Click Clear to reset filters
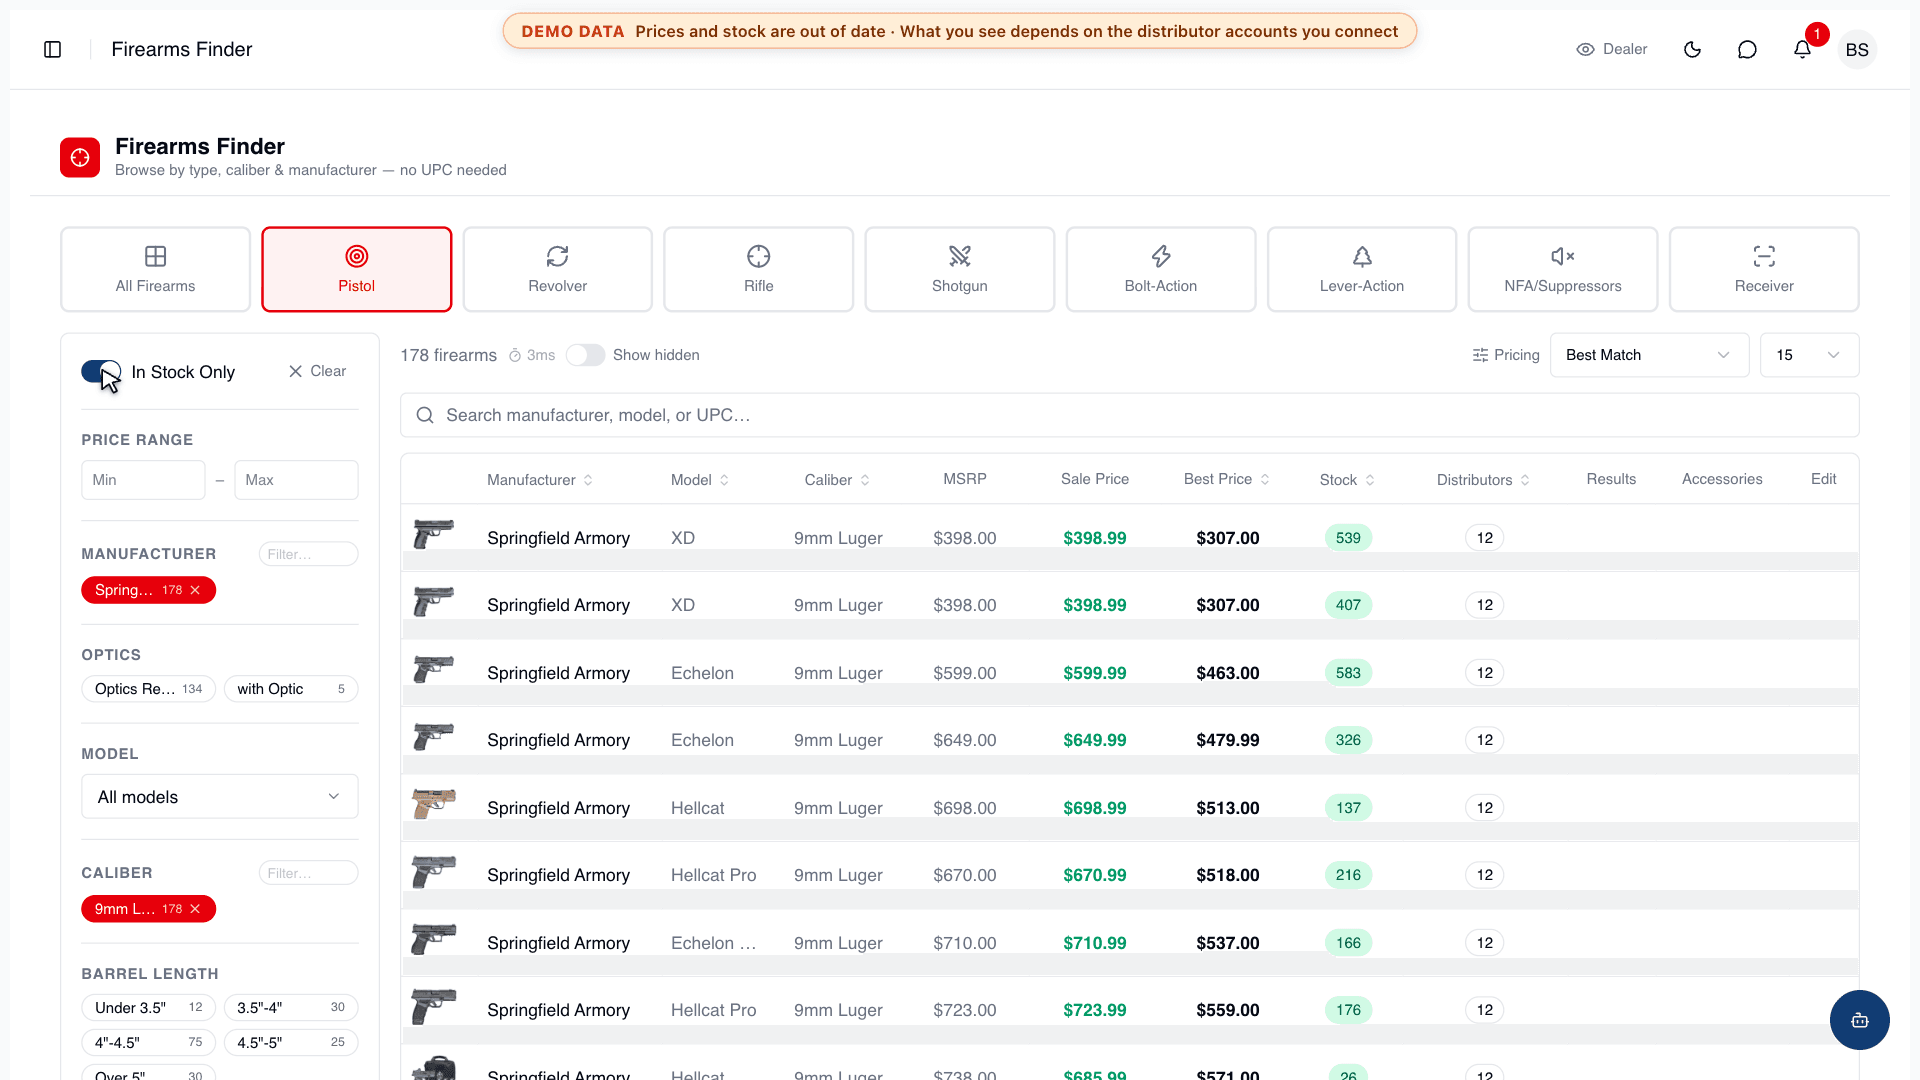The image size is (1920, 1080). point(317,371)
